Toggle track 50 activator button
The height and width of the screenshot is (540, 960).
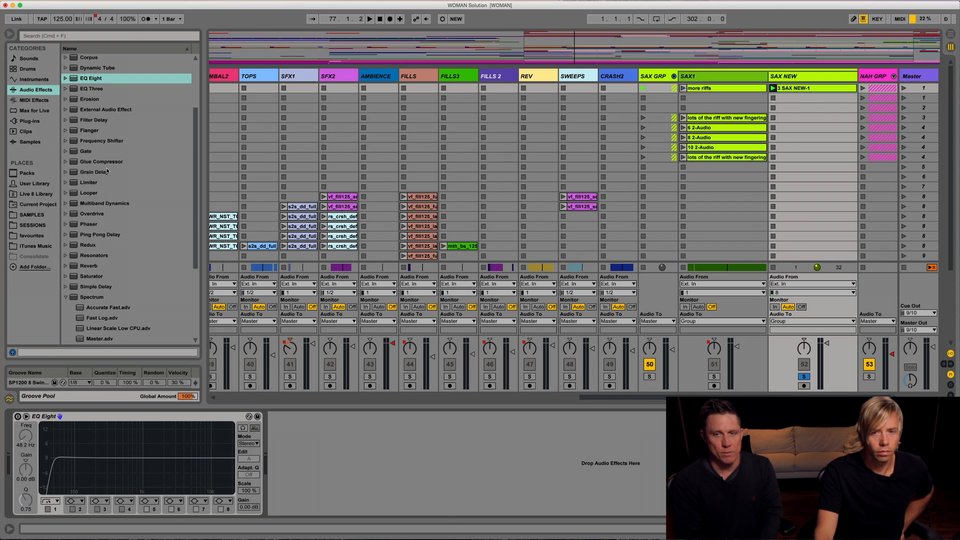click(649, 364)
